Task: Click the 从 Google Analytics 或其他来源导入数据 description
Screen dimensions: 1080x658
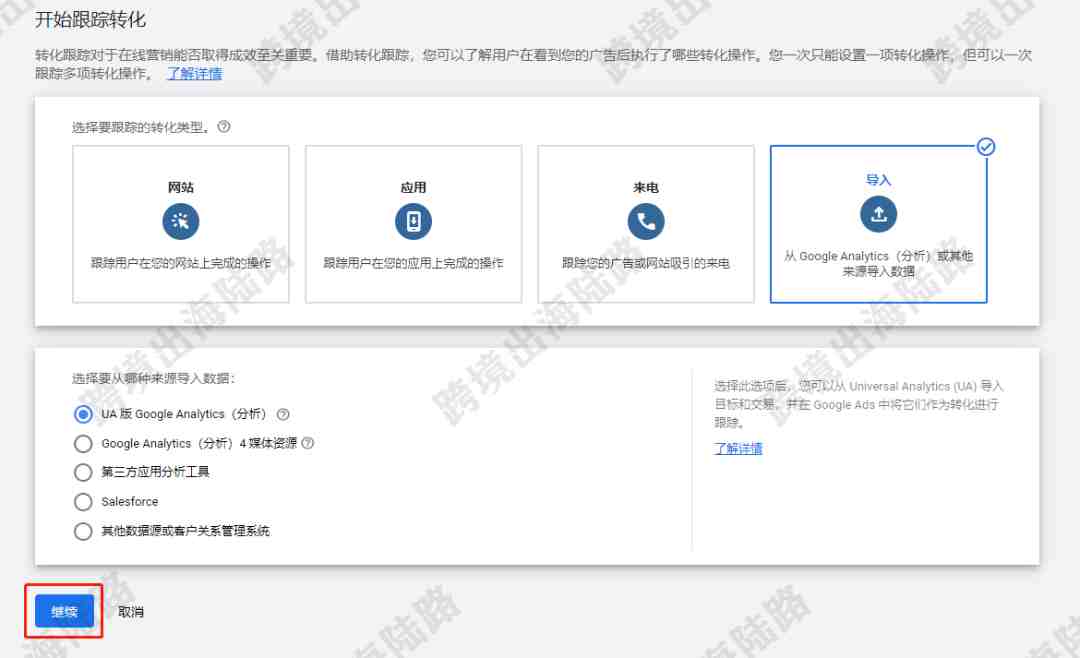Action: click(878, 264)
